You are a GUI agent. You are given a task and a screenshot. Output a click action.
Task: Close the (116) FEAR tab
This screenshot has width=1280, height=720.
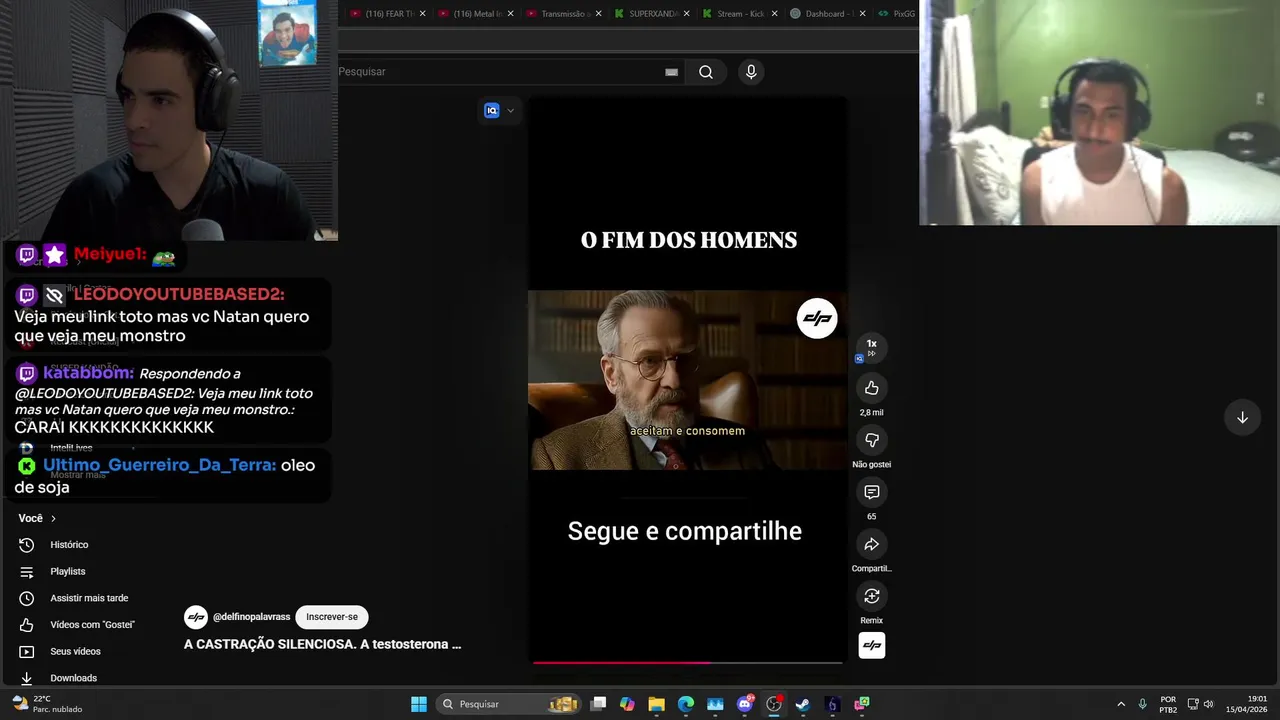(x=422, y=14)
